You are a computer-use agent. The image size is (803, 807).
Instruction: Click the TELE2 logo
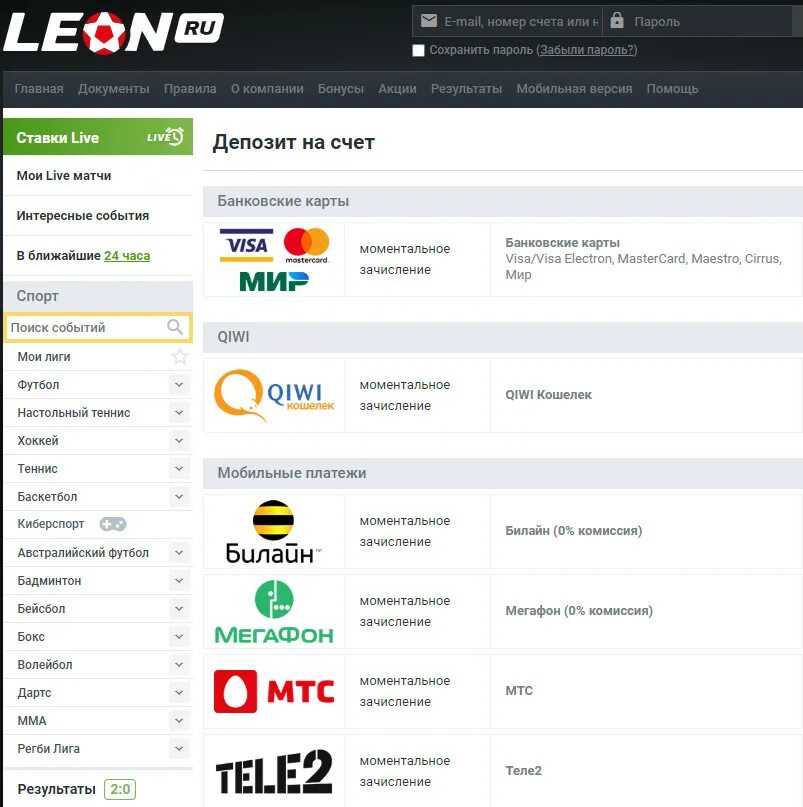click(274, 771)
